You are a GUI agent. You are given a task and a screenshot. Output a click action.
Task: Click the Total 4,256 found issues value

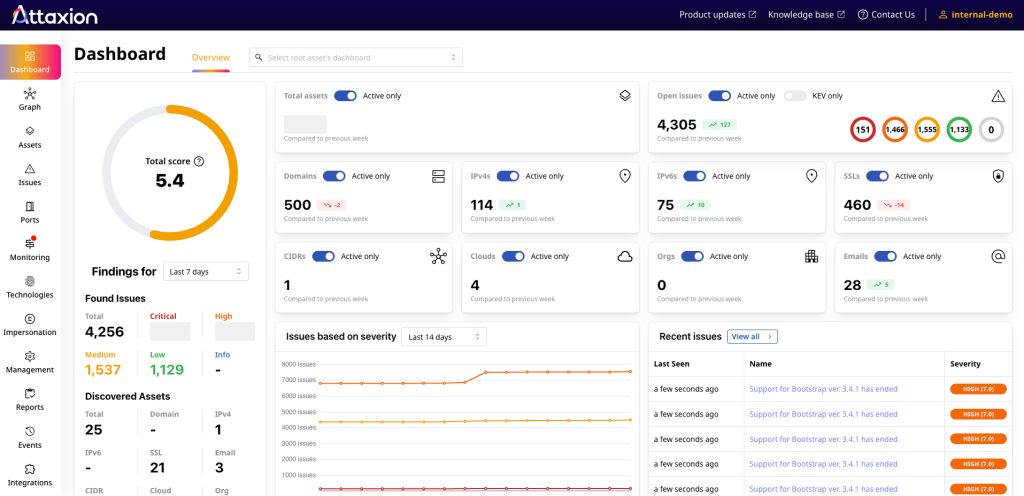tap(104, 332)
